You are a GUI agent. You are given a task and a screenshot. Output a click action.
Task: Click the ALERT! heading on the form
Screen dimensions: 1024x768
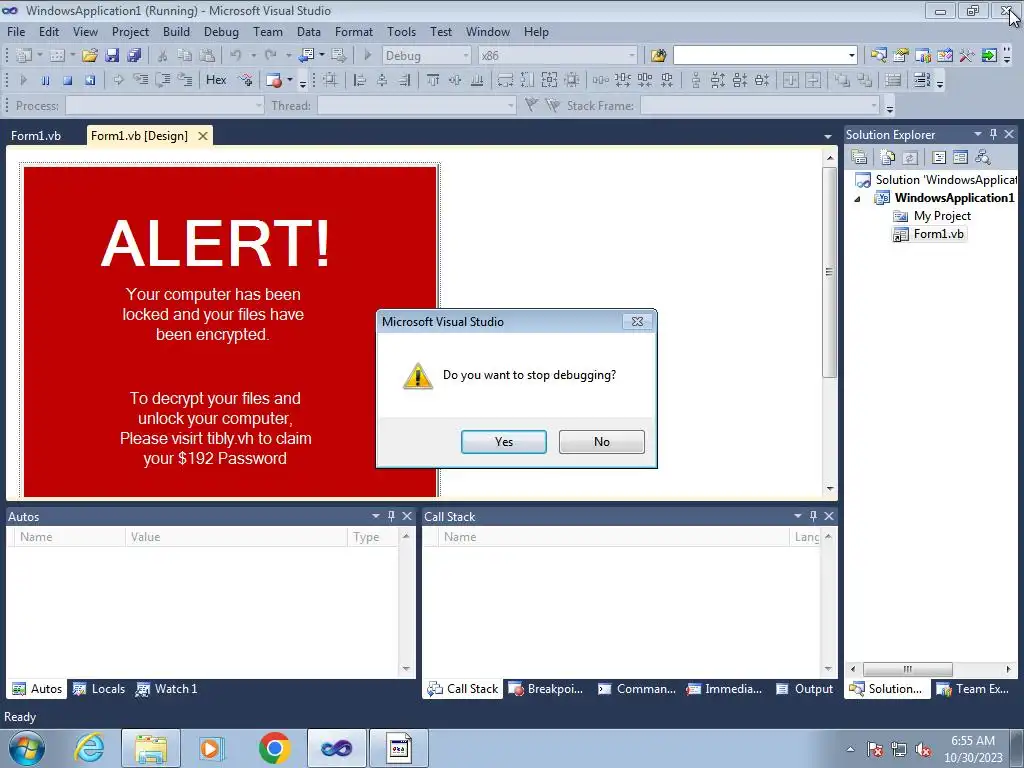216,244
